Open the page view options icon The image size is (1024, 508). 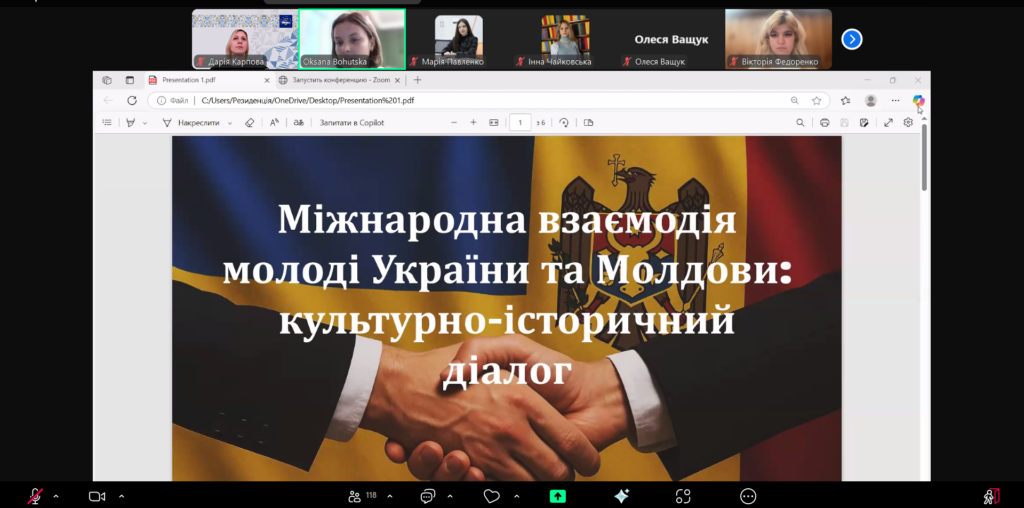(588, 122)
